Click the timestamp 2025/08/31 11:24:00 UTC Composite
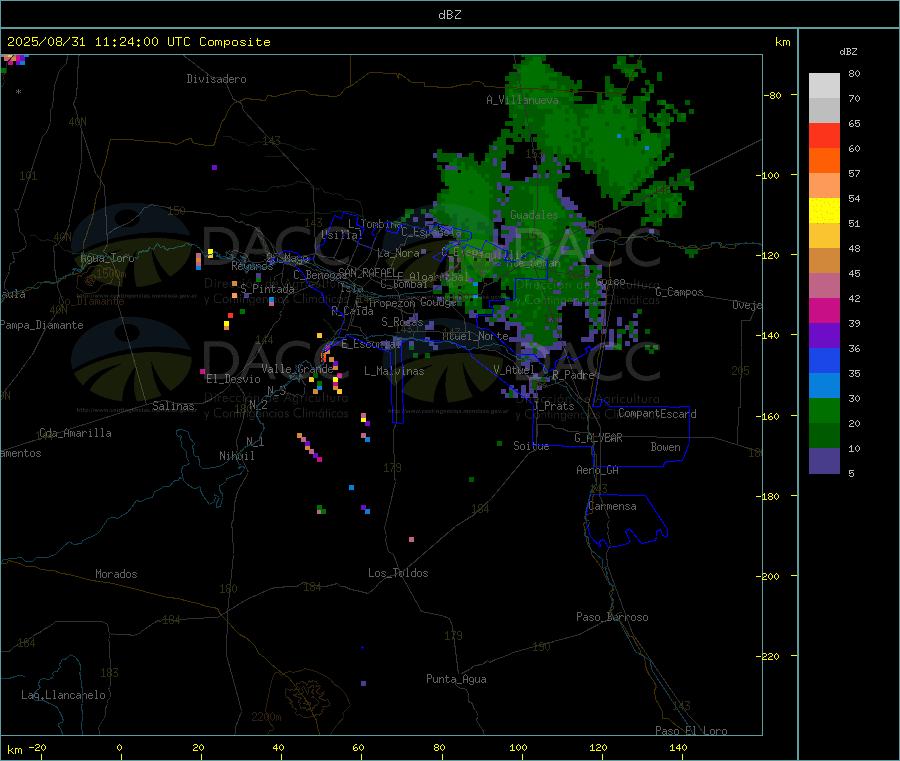Viewport: 900px width, 761px height. pos(138,42)
